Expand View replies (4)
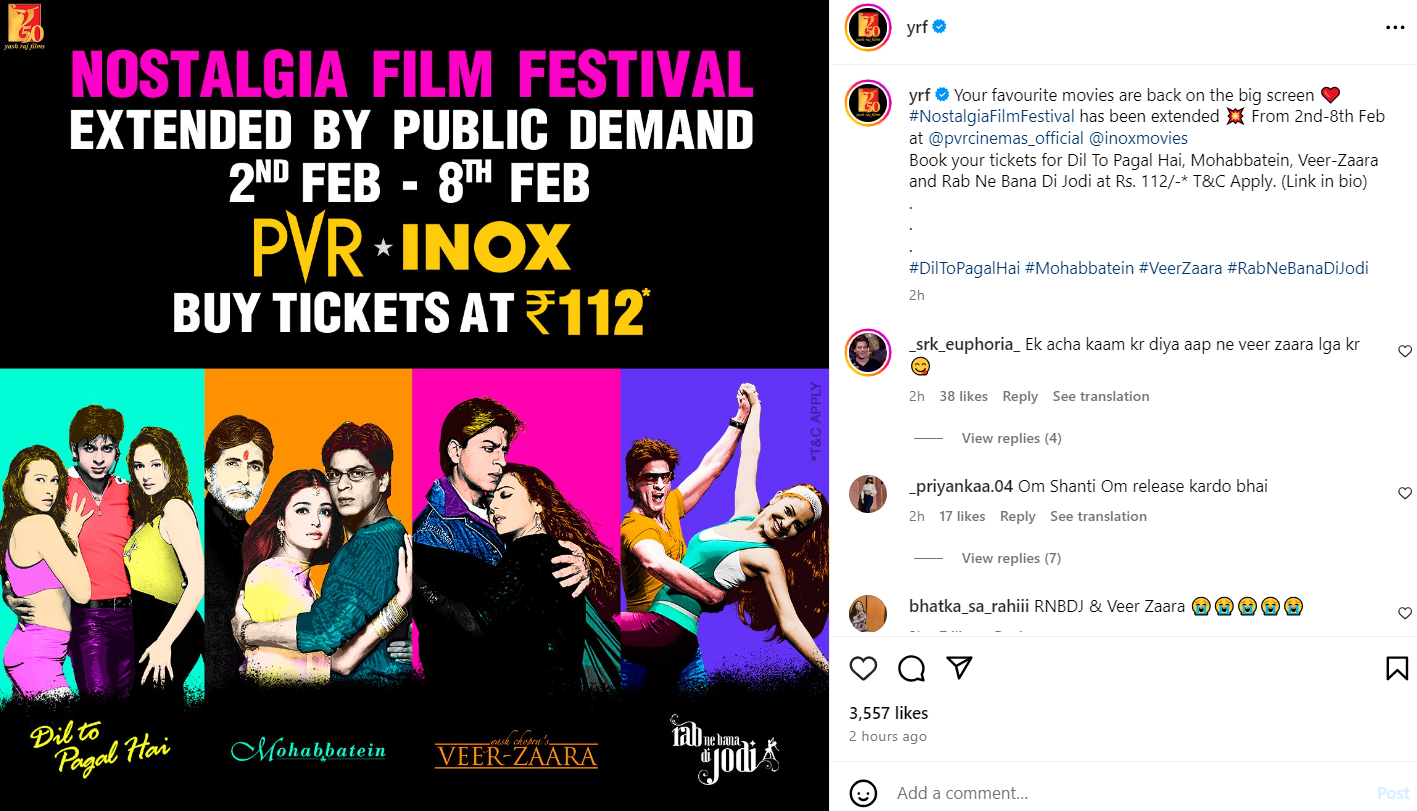Screen dimensions: 1417x811 coord(1011,438)
